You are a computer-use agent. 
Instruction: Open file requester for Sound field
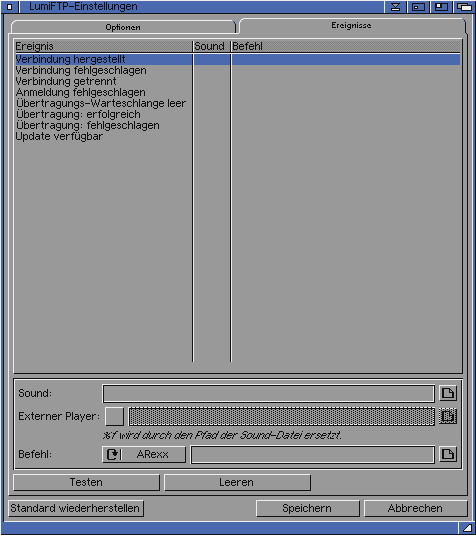click(x=448, y=393)
